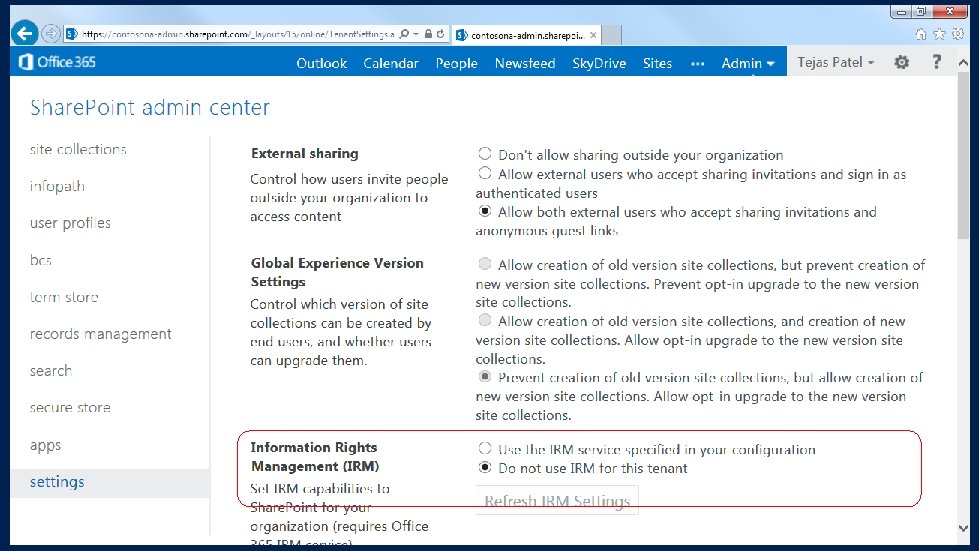Open secure store in left navigation

coord(70,407)
